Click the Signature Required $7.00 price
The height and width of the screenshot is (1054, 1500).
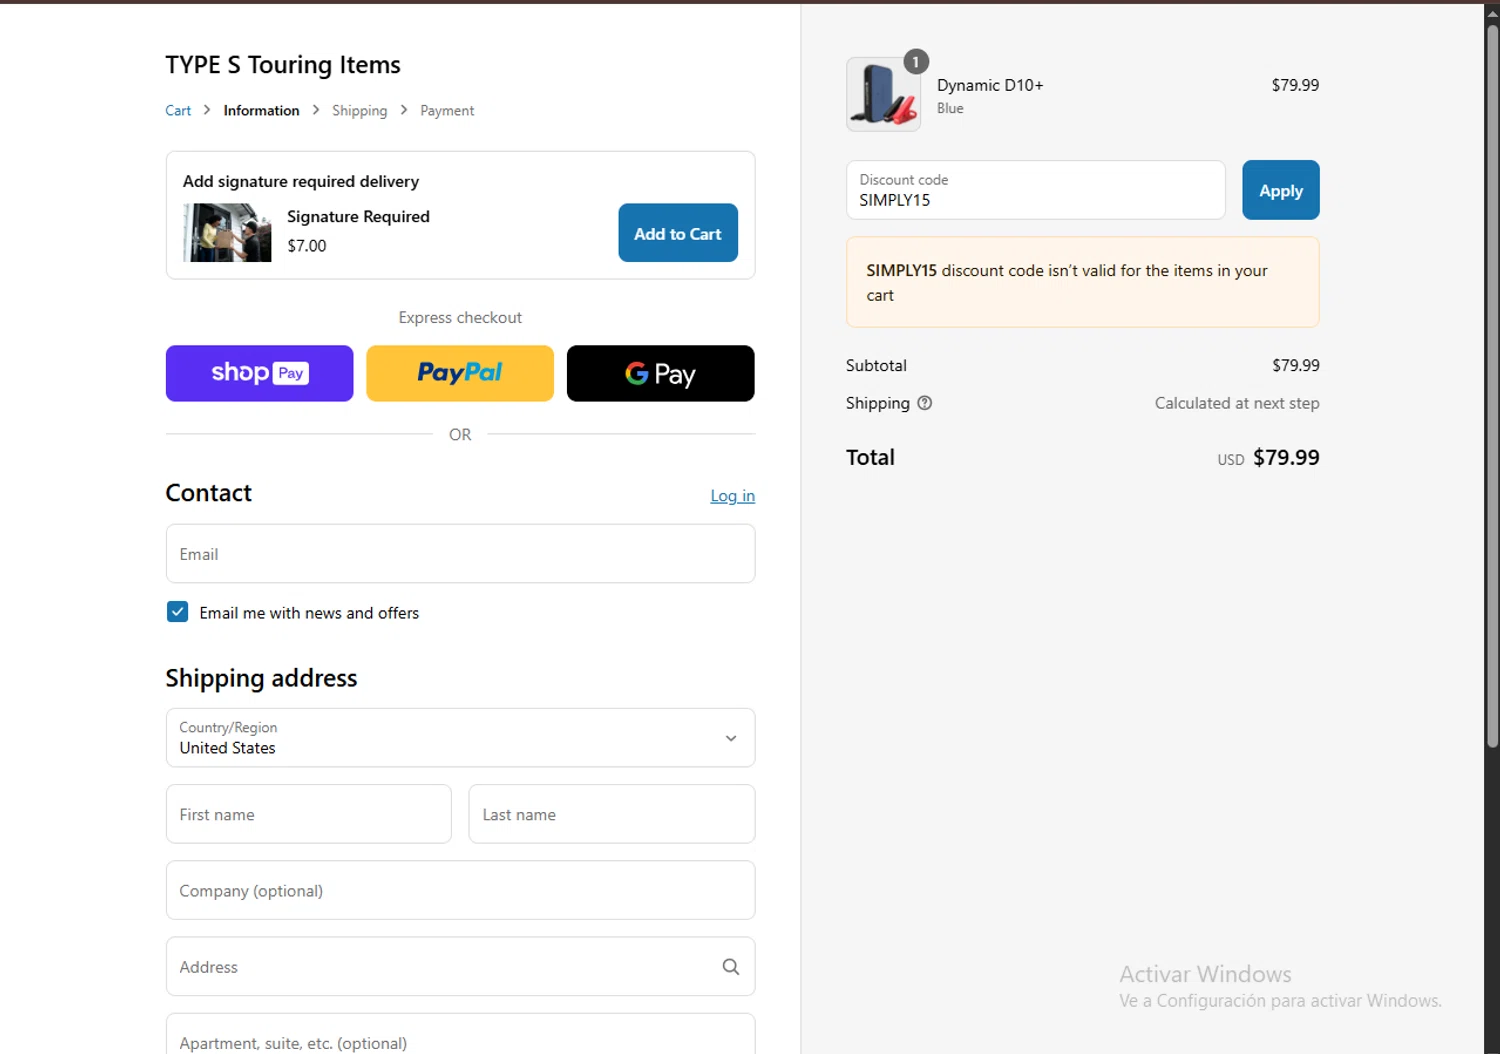click(307, 246)
